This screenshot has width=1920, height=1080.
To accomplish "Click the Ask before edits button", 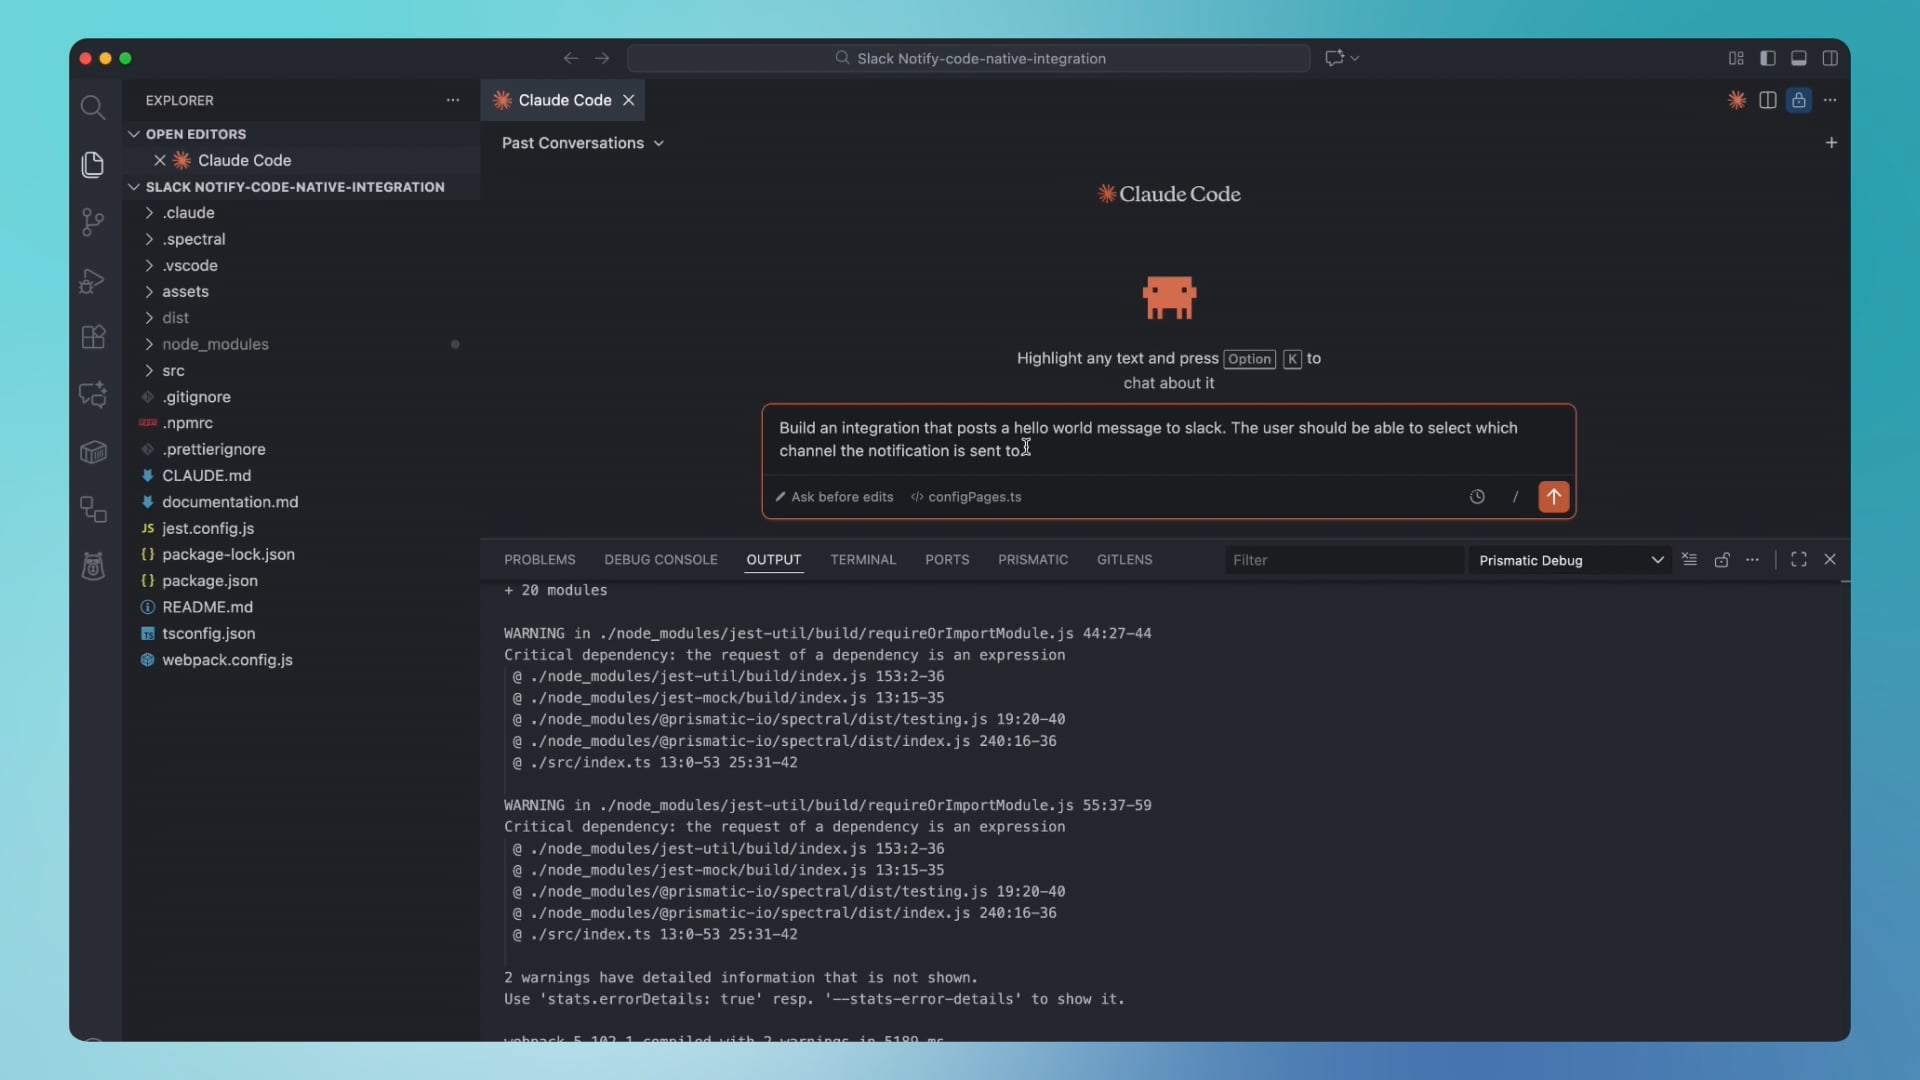I will tap(834, 497).
